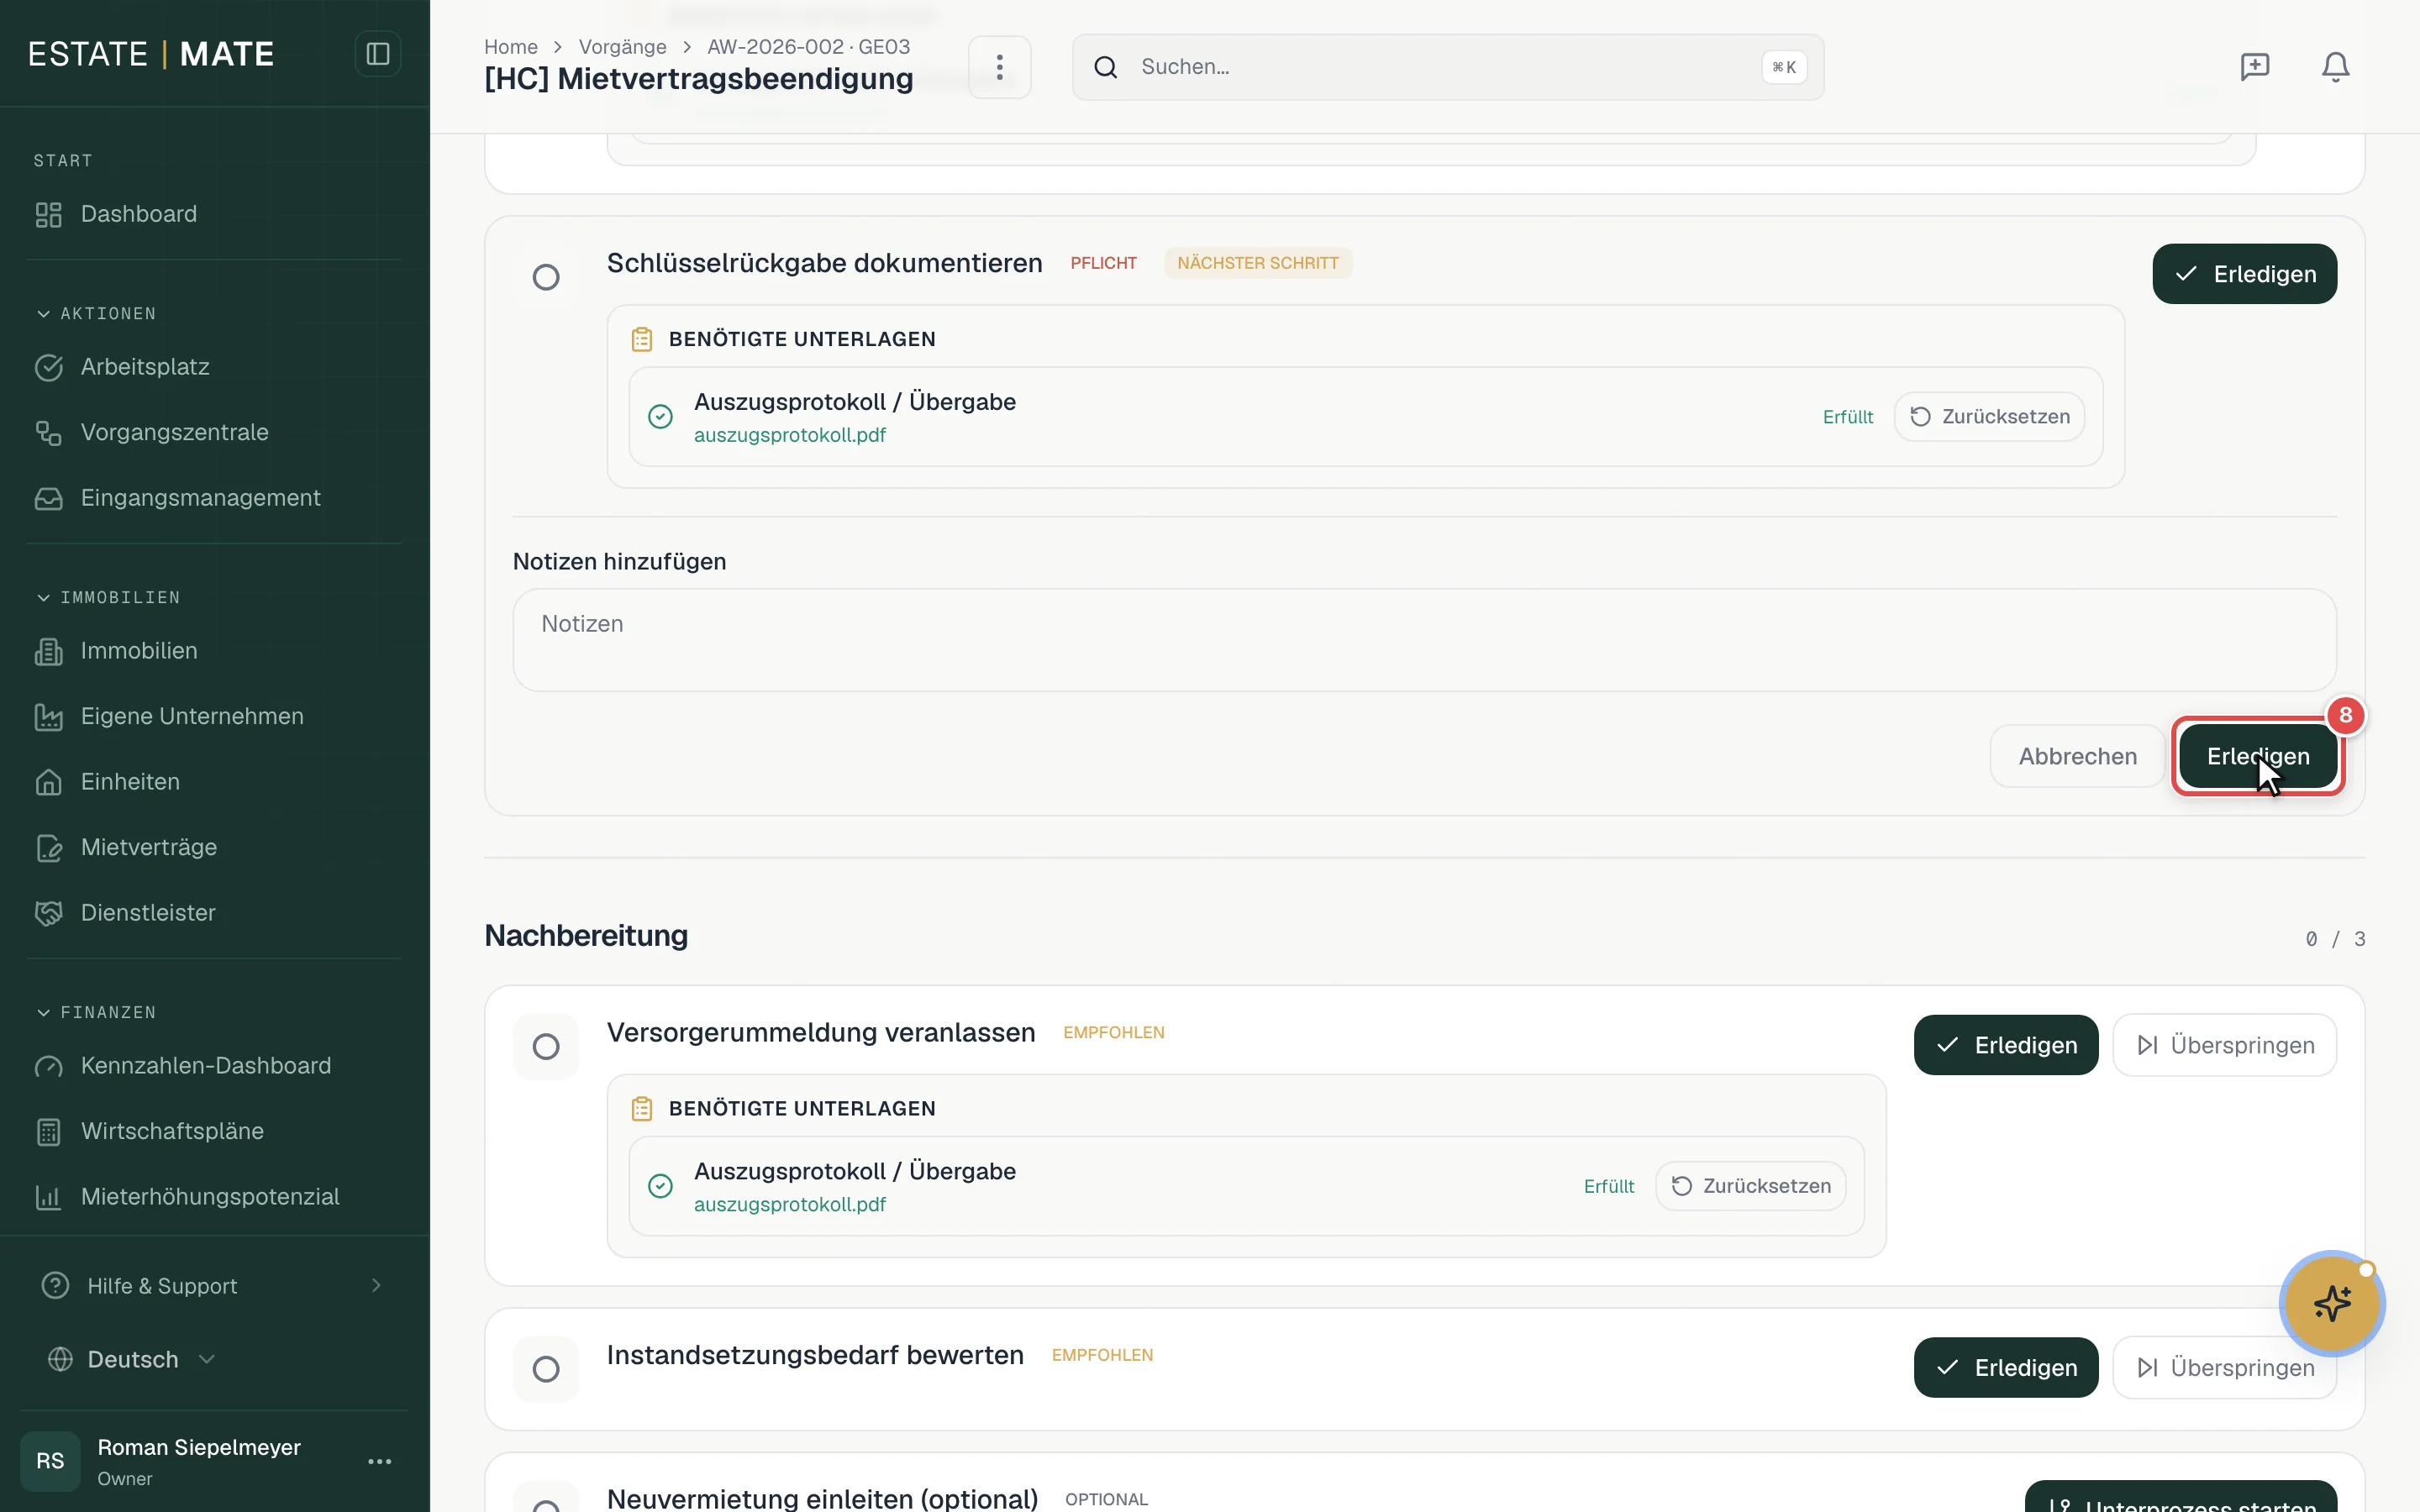Click the Mieterhöhungspotenzial chart icon

pos(49,1197)
